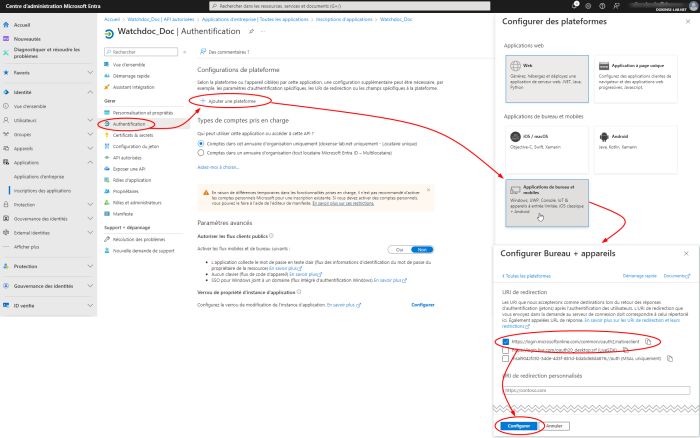Select Multilocataire organisation account radio option

[201, 153]
